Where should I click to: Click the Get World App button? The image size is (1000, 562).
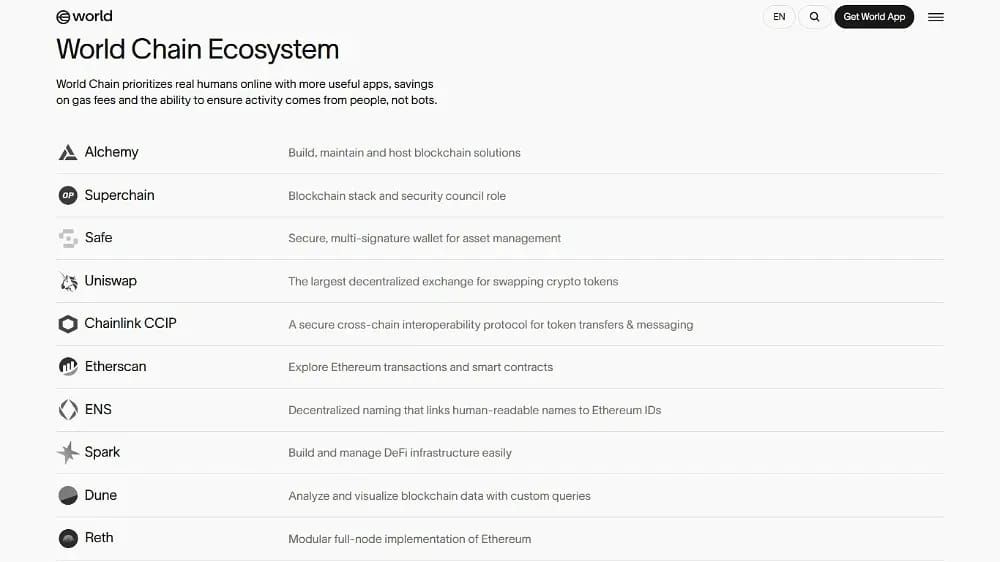(x=874, y=17)
